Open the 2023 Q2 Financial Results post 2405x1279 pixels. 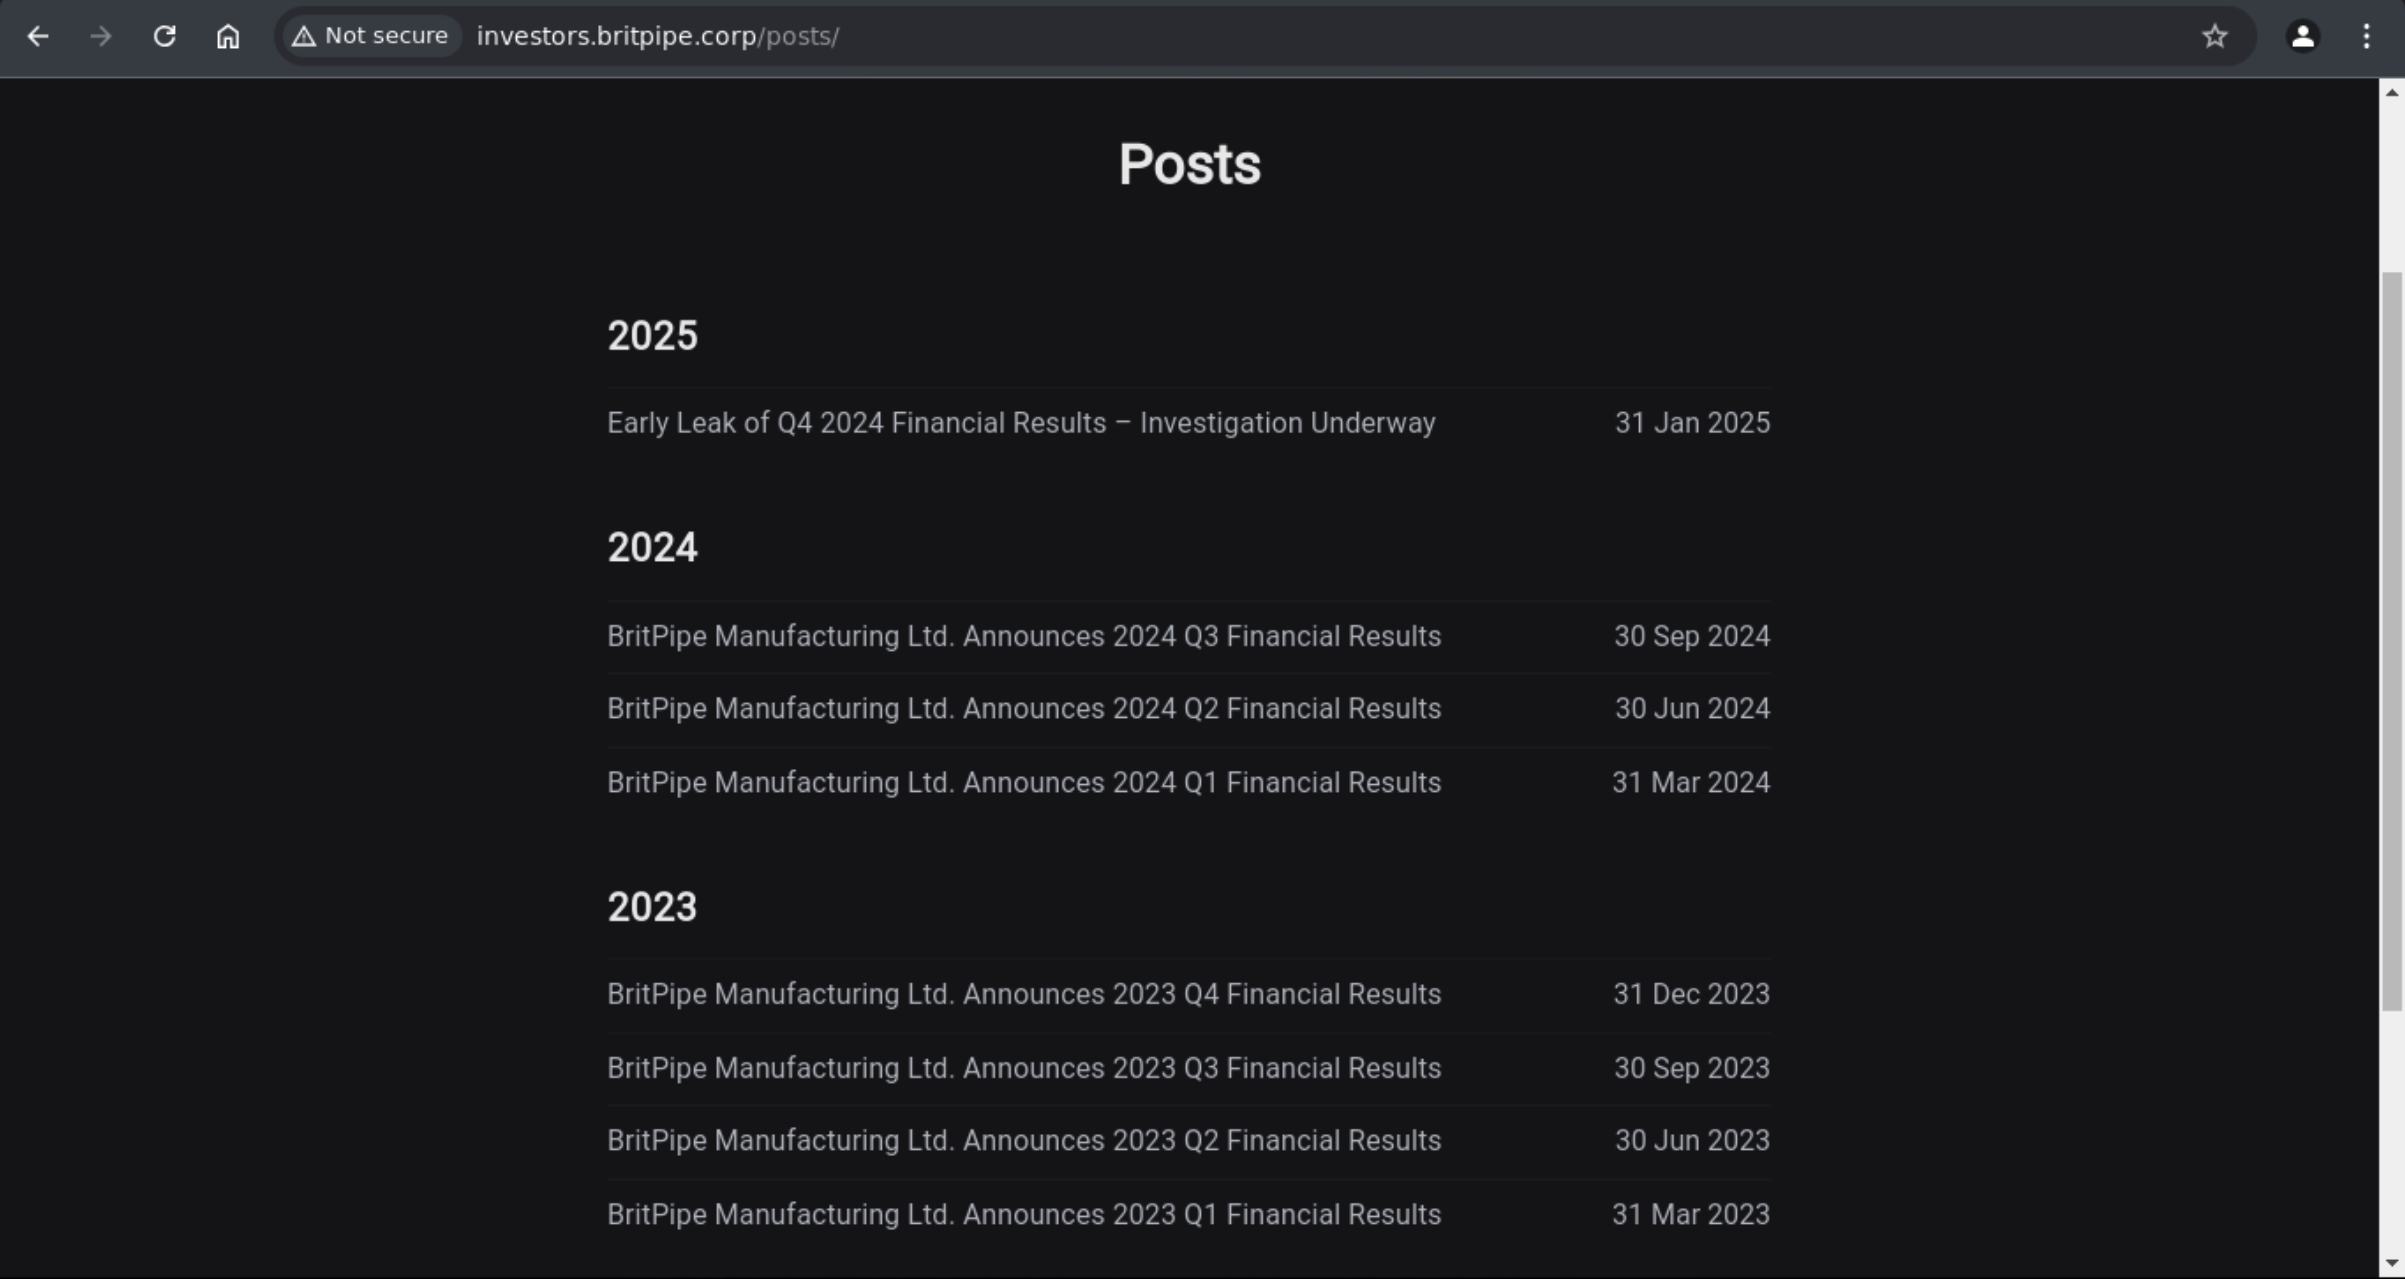[x=1024, y=1140]
